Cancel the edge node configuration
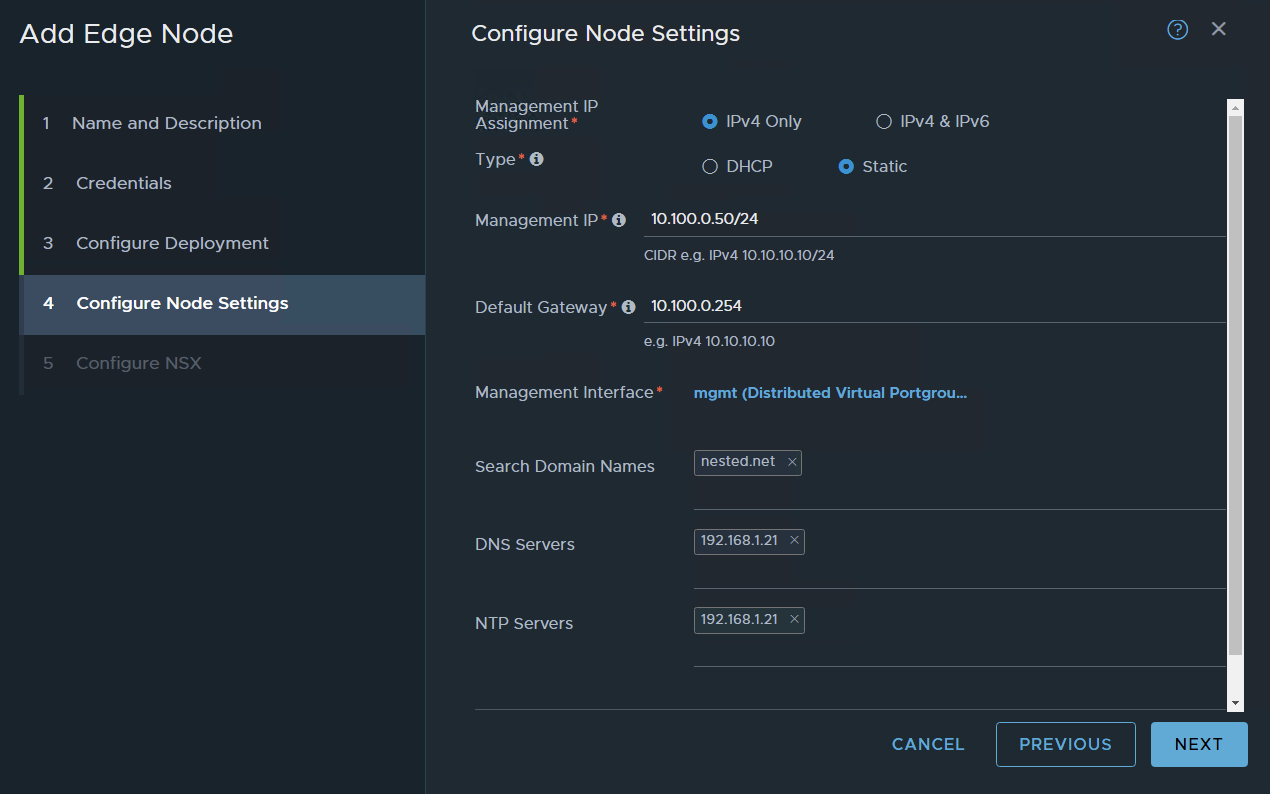The width and height of the screenshot is (1270, 794). (927, 744)
